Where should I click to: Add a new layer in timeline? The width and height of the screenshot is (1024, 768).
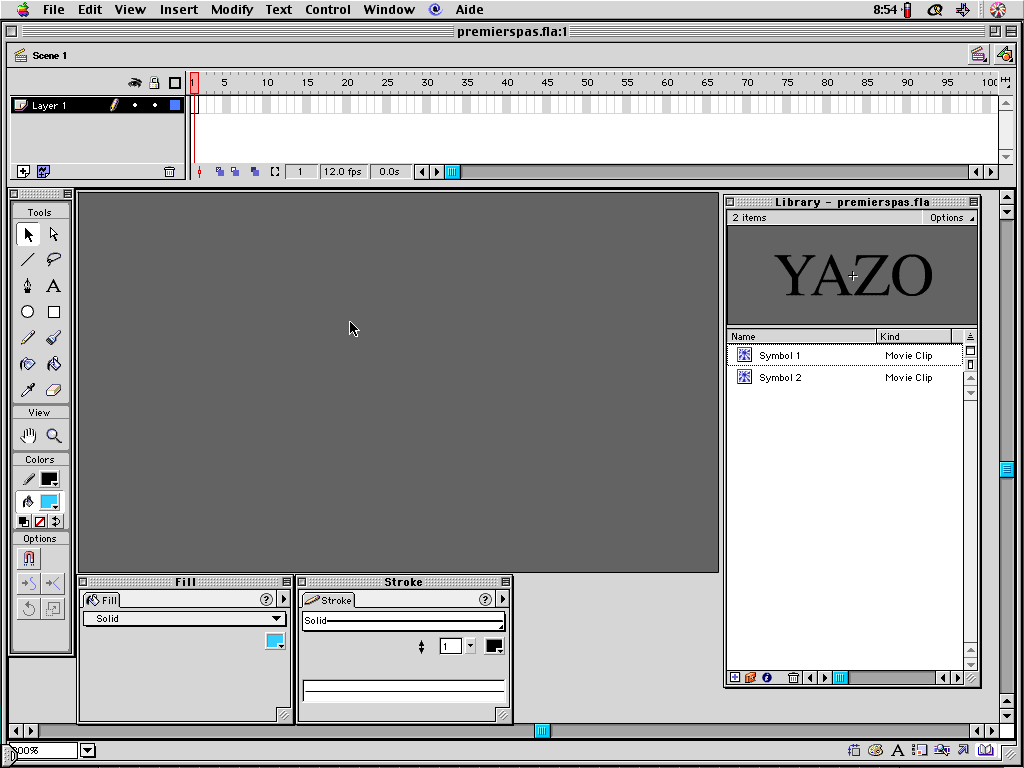point(24,172)
